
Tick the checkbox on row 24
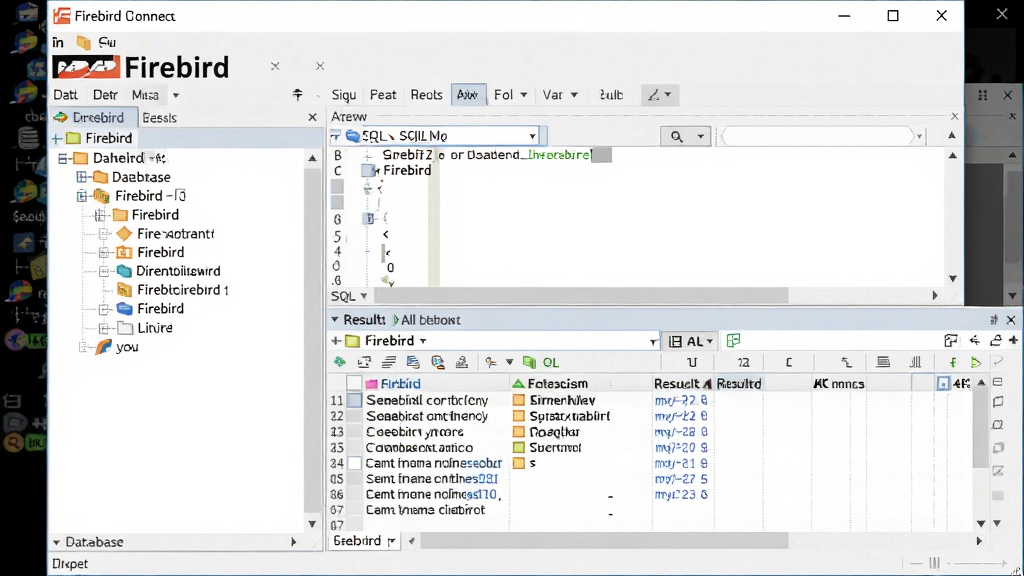354,463
